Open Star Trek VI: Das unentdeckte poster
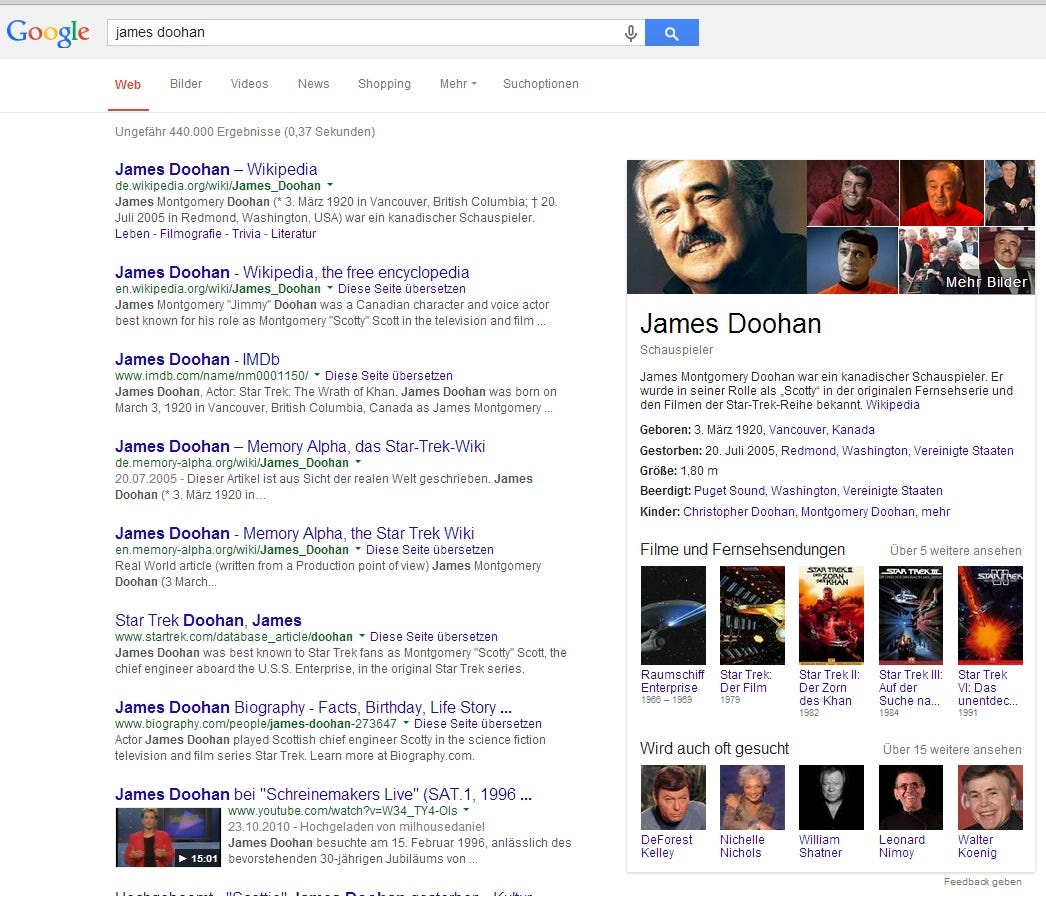 (990, 615)
